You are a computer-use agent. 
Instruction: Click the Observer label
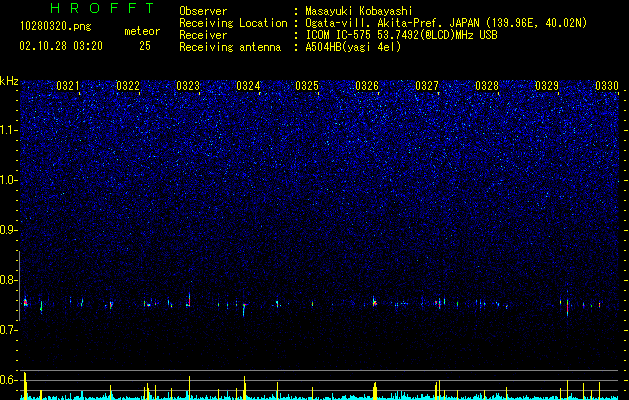pos(203,11)
